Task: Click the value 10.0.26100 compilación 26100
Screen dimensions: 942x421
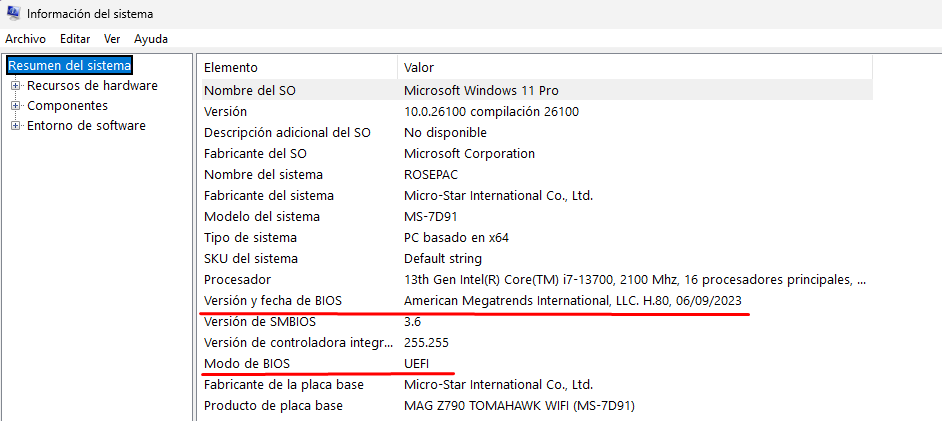Action: tap(491, 112)
